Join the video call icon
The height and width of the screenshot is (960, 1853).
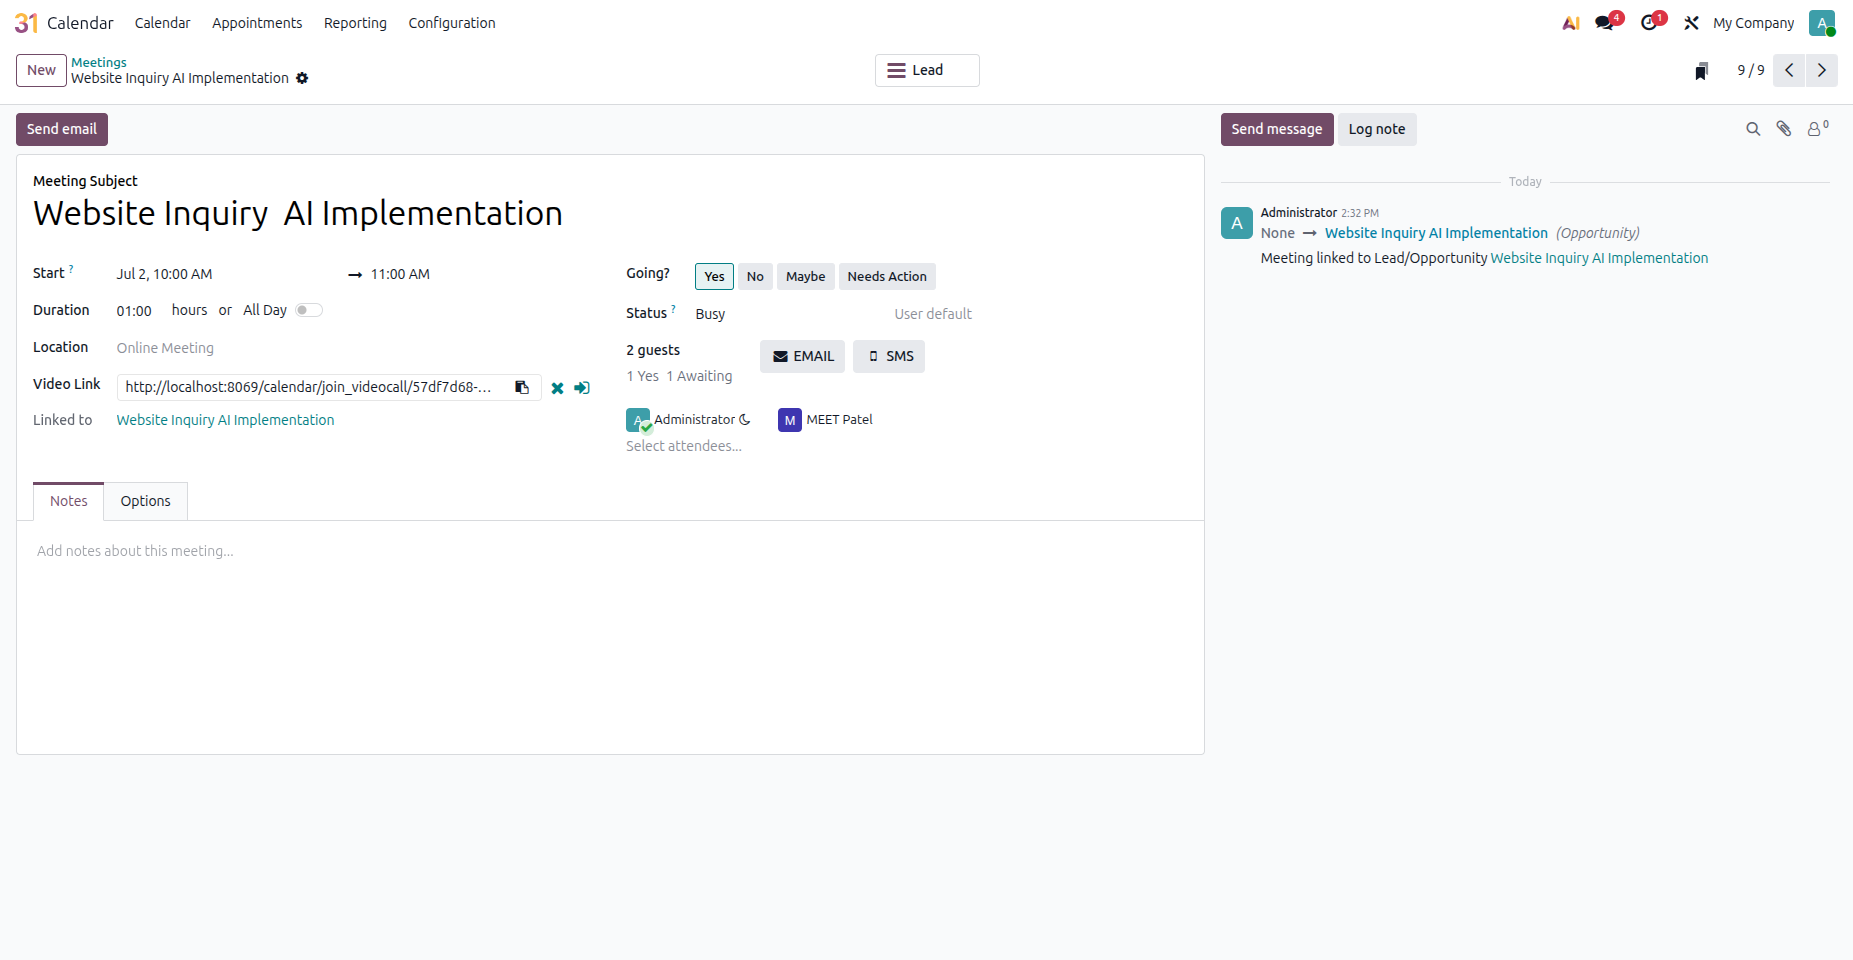[582, 388]
